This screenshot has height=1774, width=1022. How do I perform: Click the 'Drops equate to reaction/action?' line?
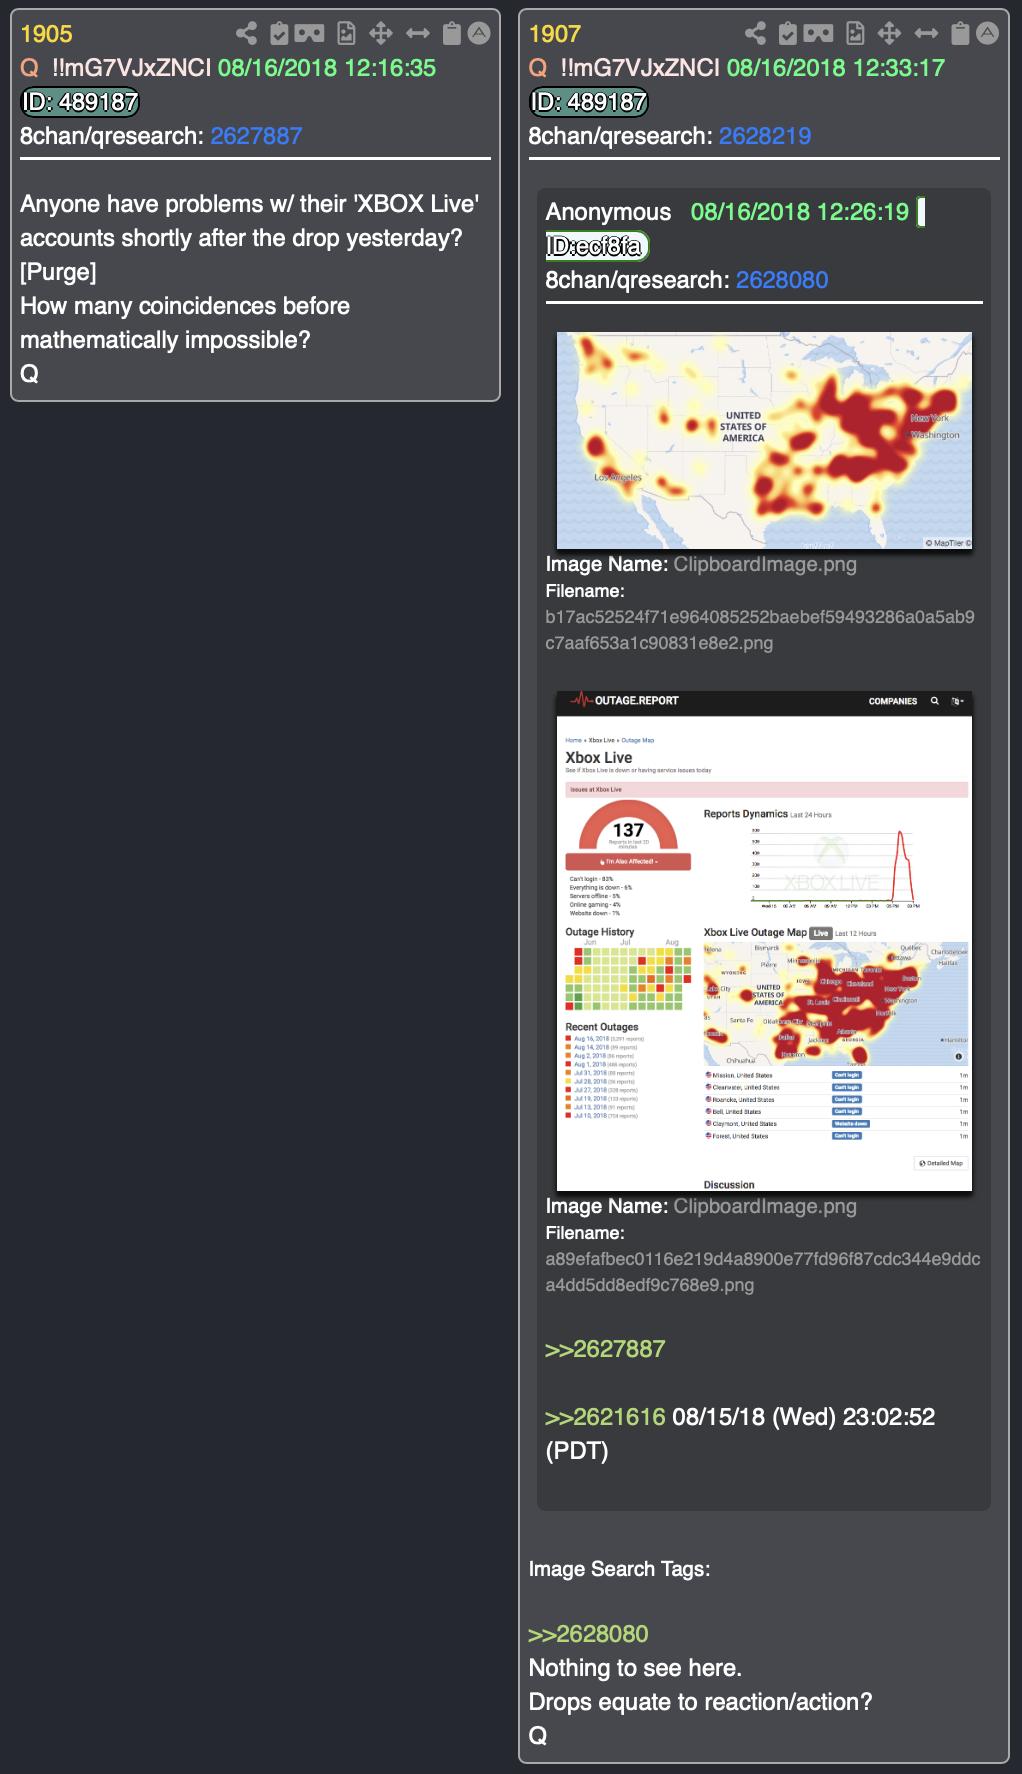[700, 1702]
